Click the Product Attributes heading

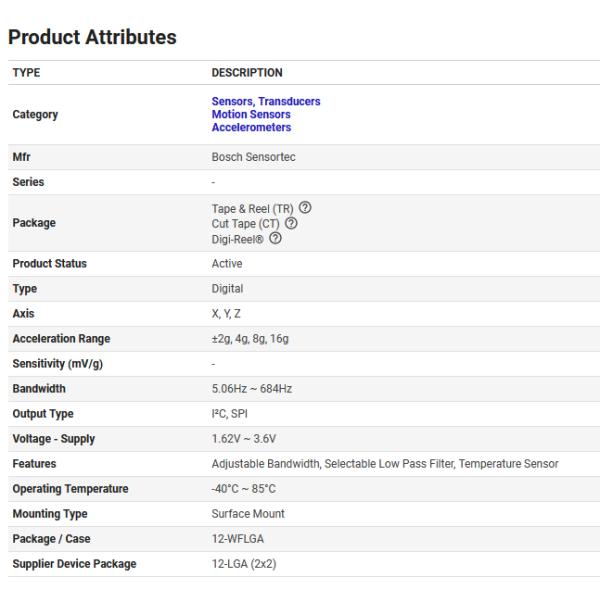pyautogui.click(x=92, y=37)
